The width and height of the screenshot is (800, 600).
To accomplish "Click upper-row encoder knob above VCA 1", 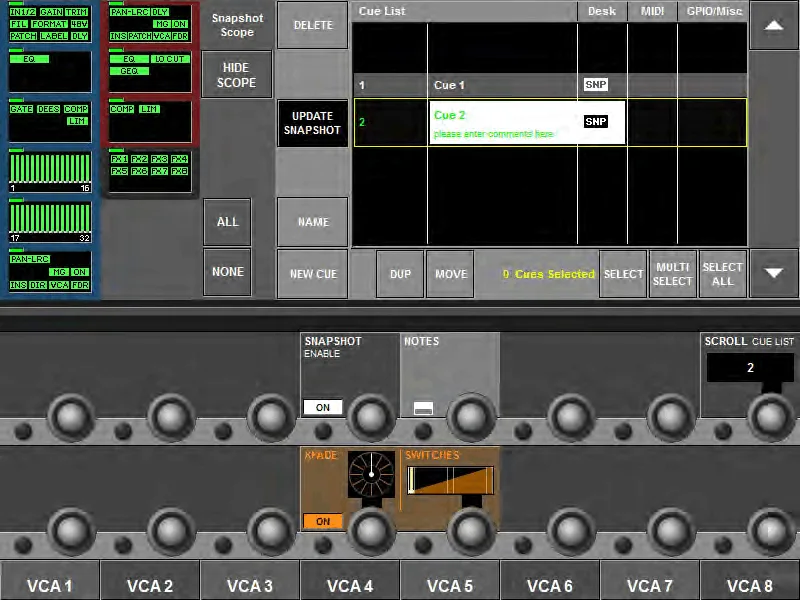I will coord(71,417).
